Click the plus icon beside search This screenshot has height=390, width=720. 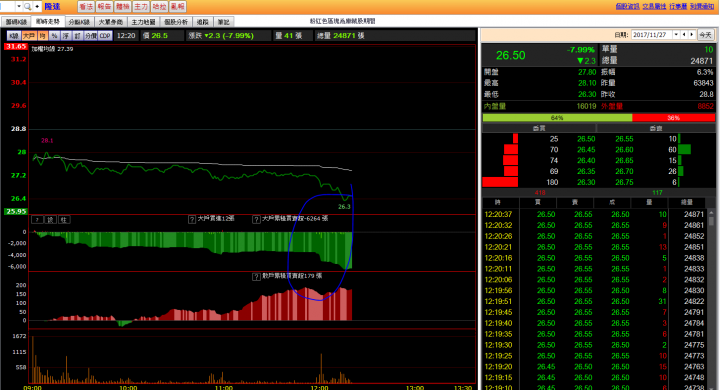[x=37, y=6]
